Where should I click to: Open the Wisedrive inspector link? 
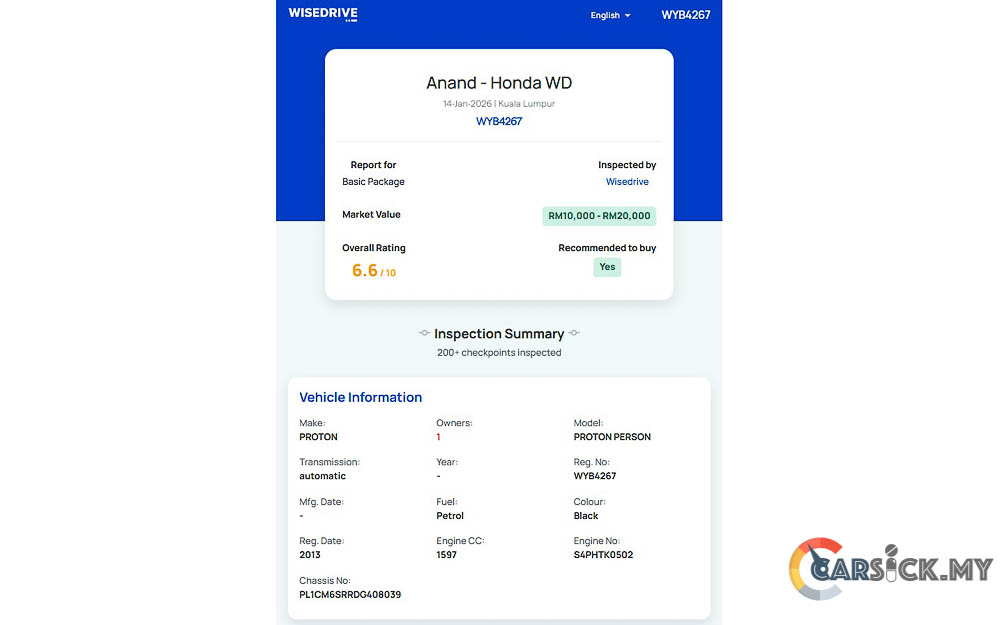click(x=627, y=182)
